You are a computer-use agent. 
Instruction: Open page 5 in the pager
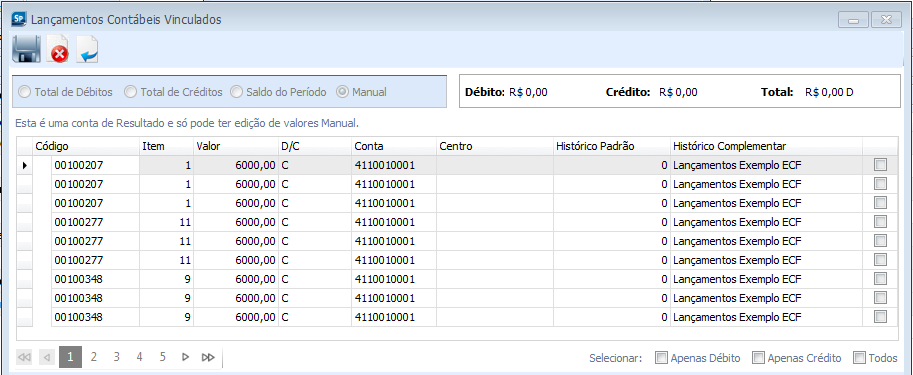[x=162, y=356]
